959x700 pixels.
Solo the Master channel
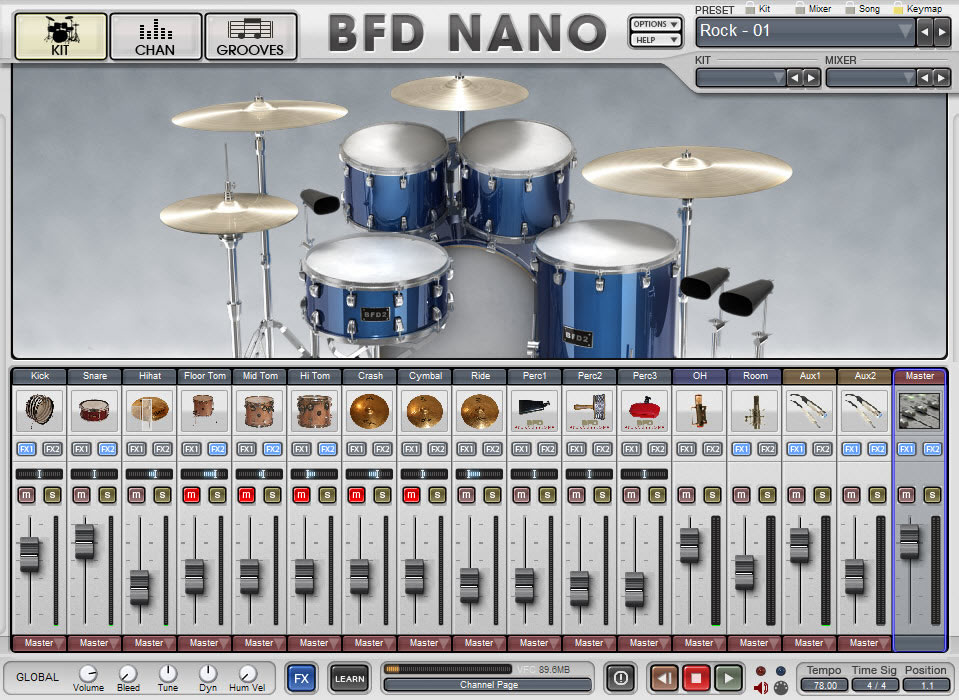tap(933, 495)
